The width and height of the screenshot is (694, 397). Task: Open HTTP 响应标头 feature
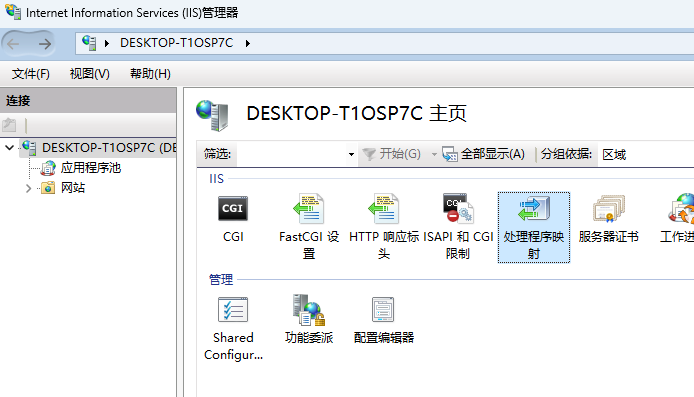click(x=383, y=227)
